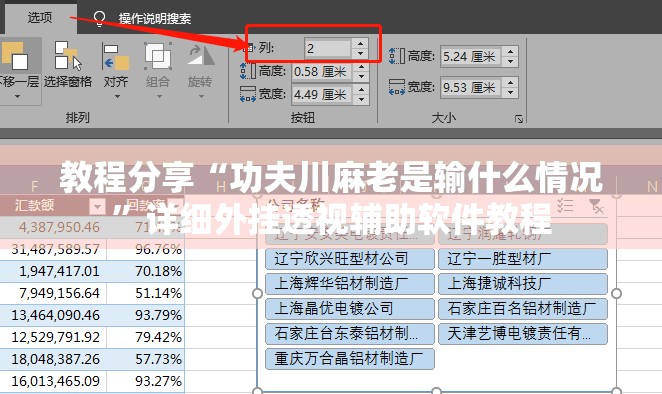Select slicer item 上海晶优电镀公司

tap(350, 308)
